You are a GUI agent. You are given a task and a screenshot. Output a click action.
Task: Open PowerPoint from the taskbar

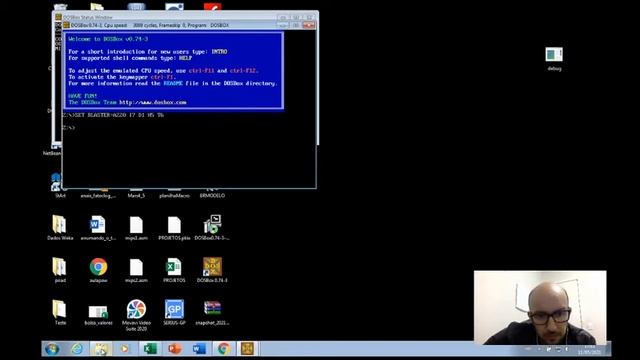(x=174, y=349)
